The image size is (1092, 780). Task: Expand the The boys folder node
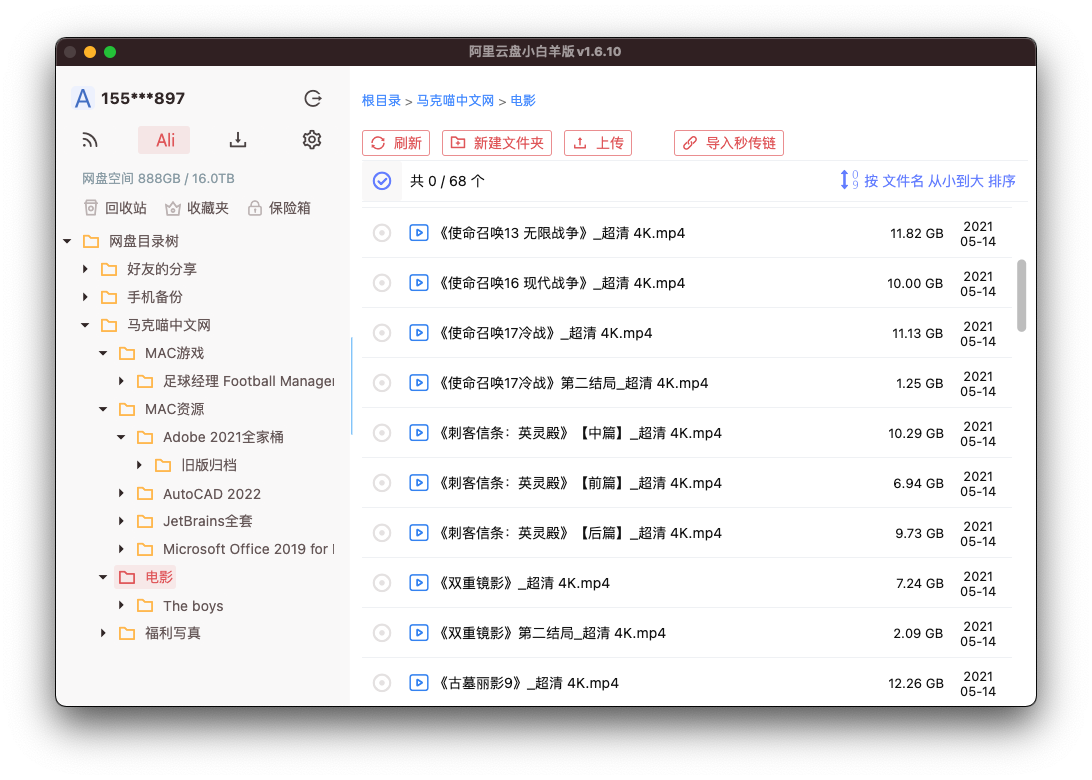(121, 605)
